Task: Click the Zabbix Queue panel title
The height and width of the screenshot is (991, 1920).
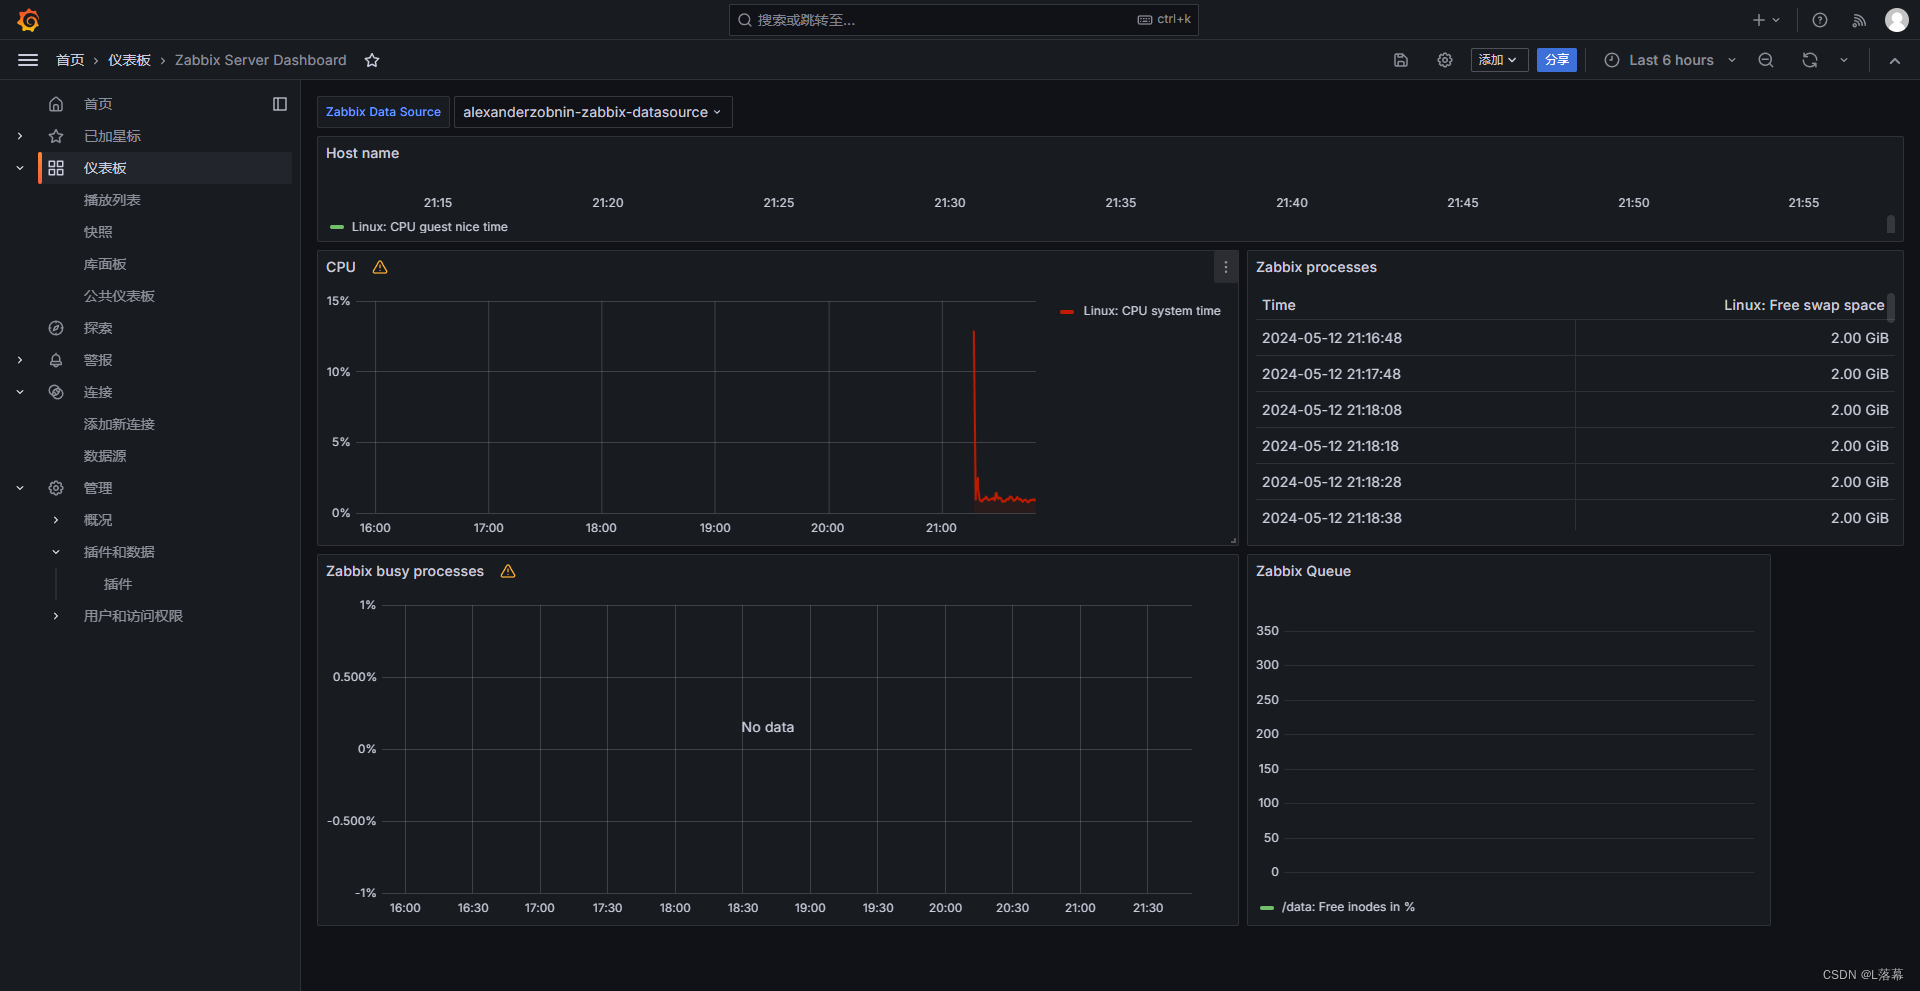Action: point(1303,571)
